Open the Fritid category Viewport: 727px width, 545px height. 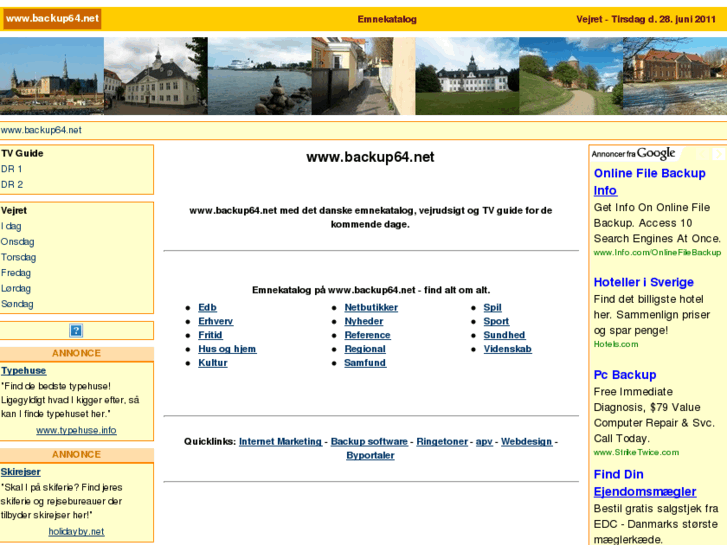(x=210, y=335)
